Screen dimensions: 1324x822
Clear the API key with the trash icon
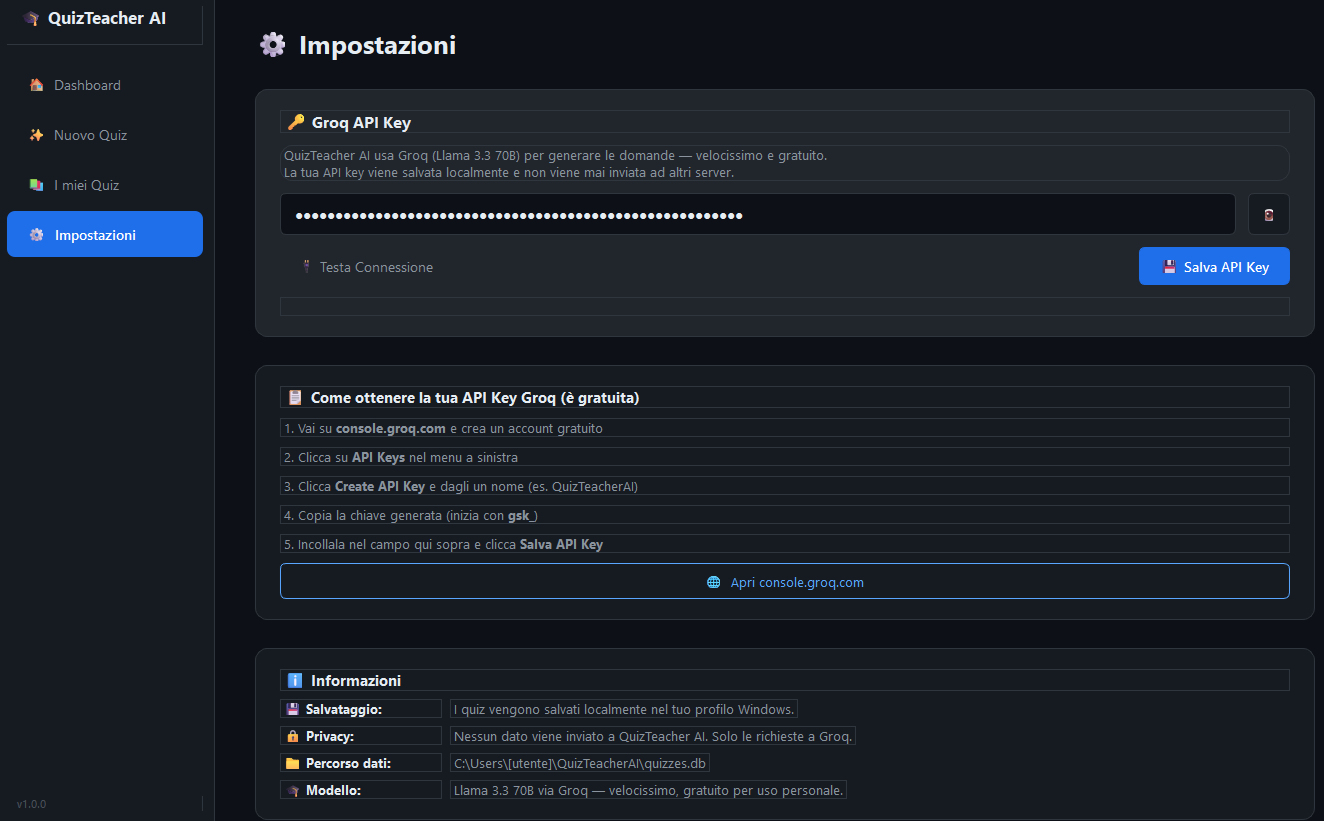click(x=1269, y=214)
